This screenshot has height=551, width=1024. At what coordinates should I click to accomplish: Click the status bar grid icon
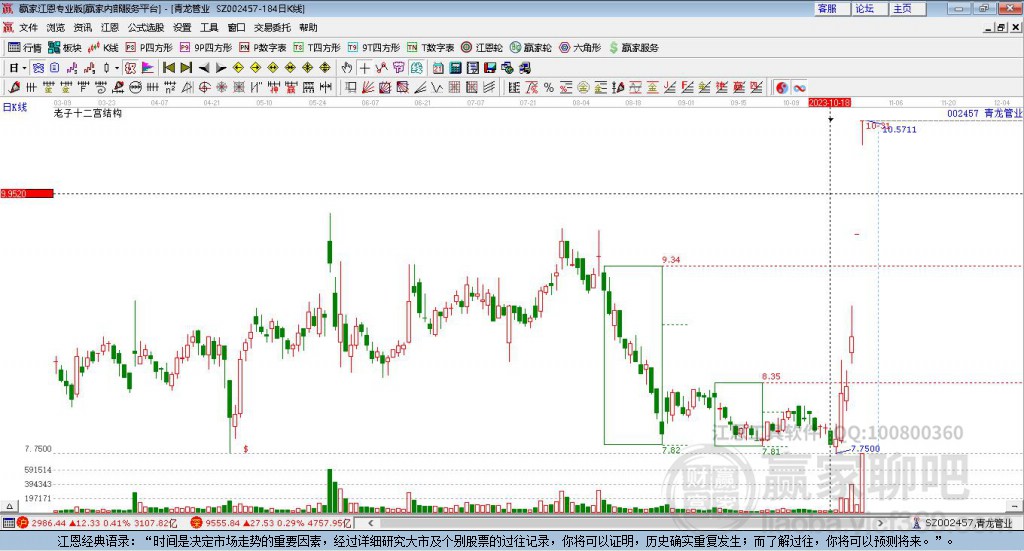tap(8, 523)
